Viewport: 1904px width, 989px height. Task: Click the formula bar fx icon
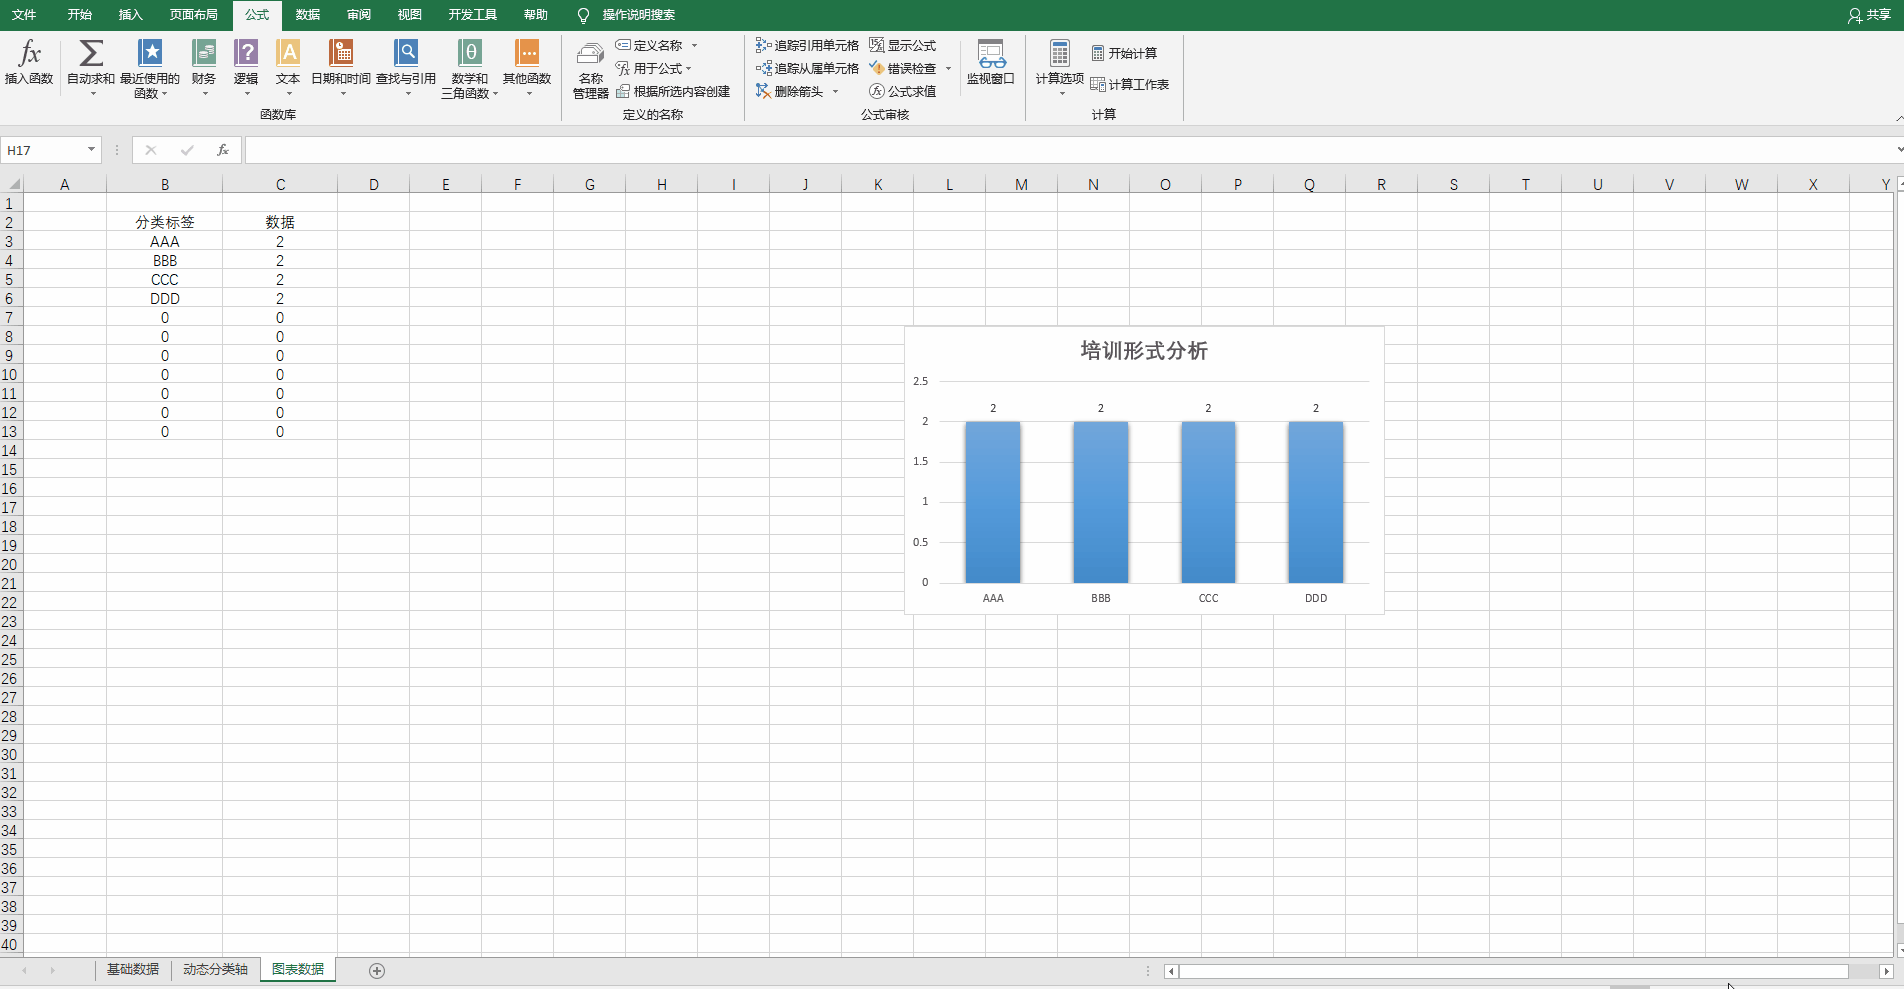tap(223, 150)
